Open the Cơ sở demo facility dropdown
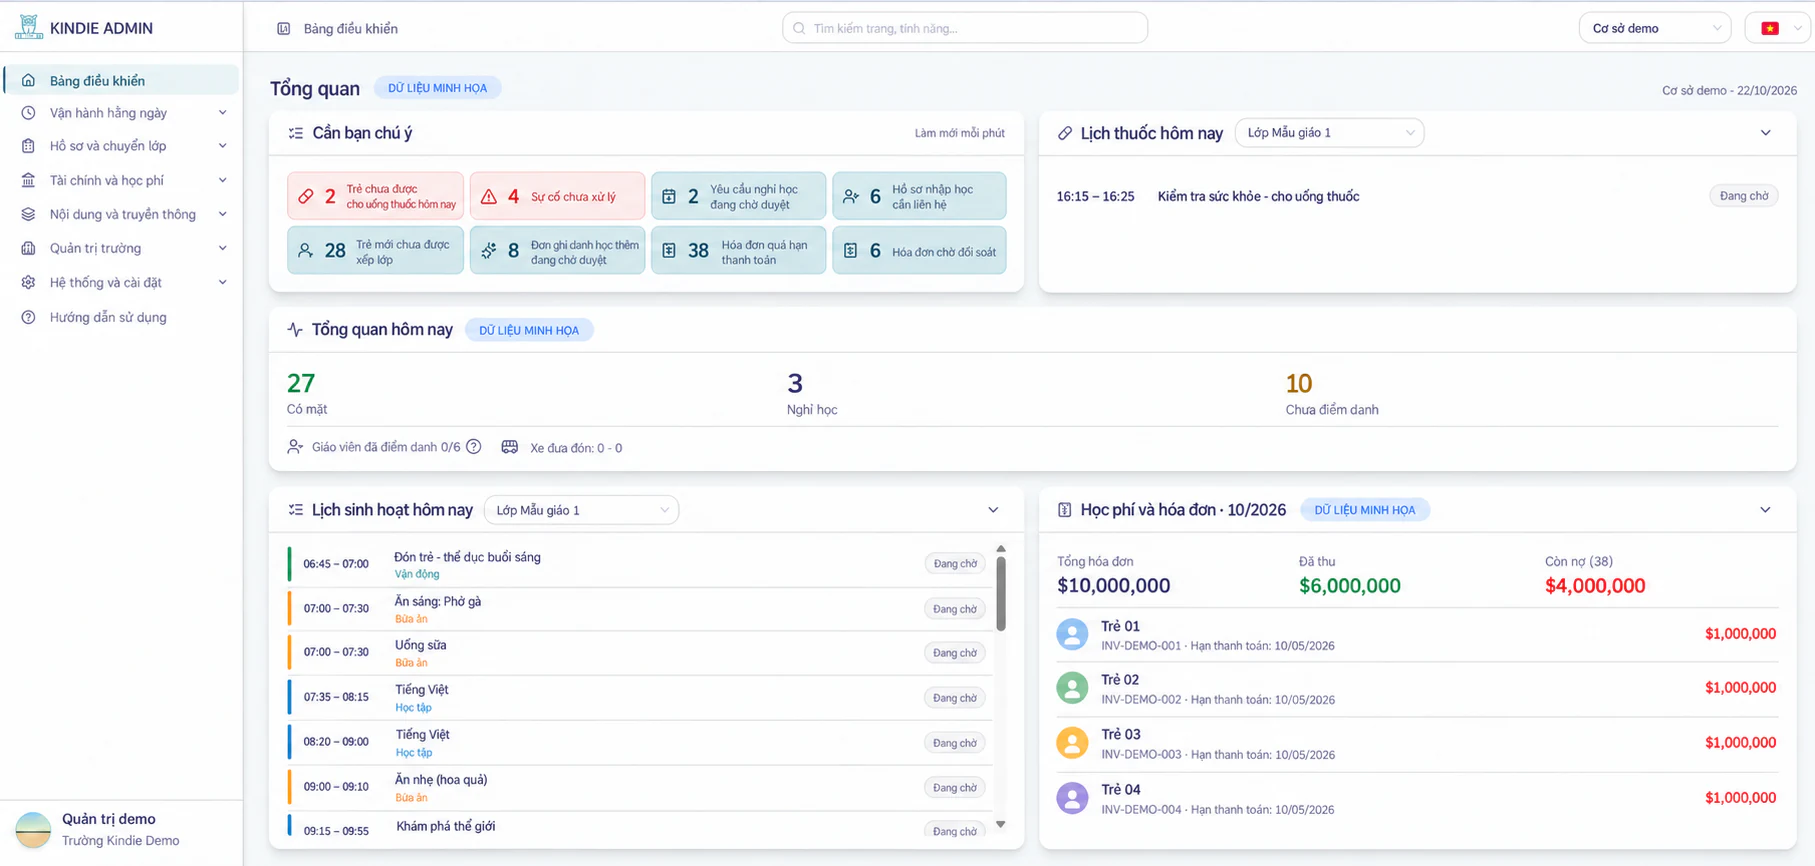The image size is (1815, 866). point(1655,28)
